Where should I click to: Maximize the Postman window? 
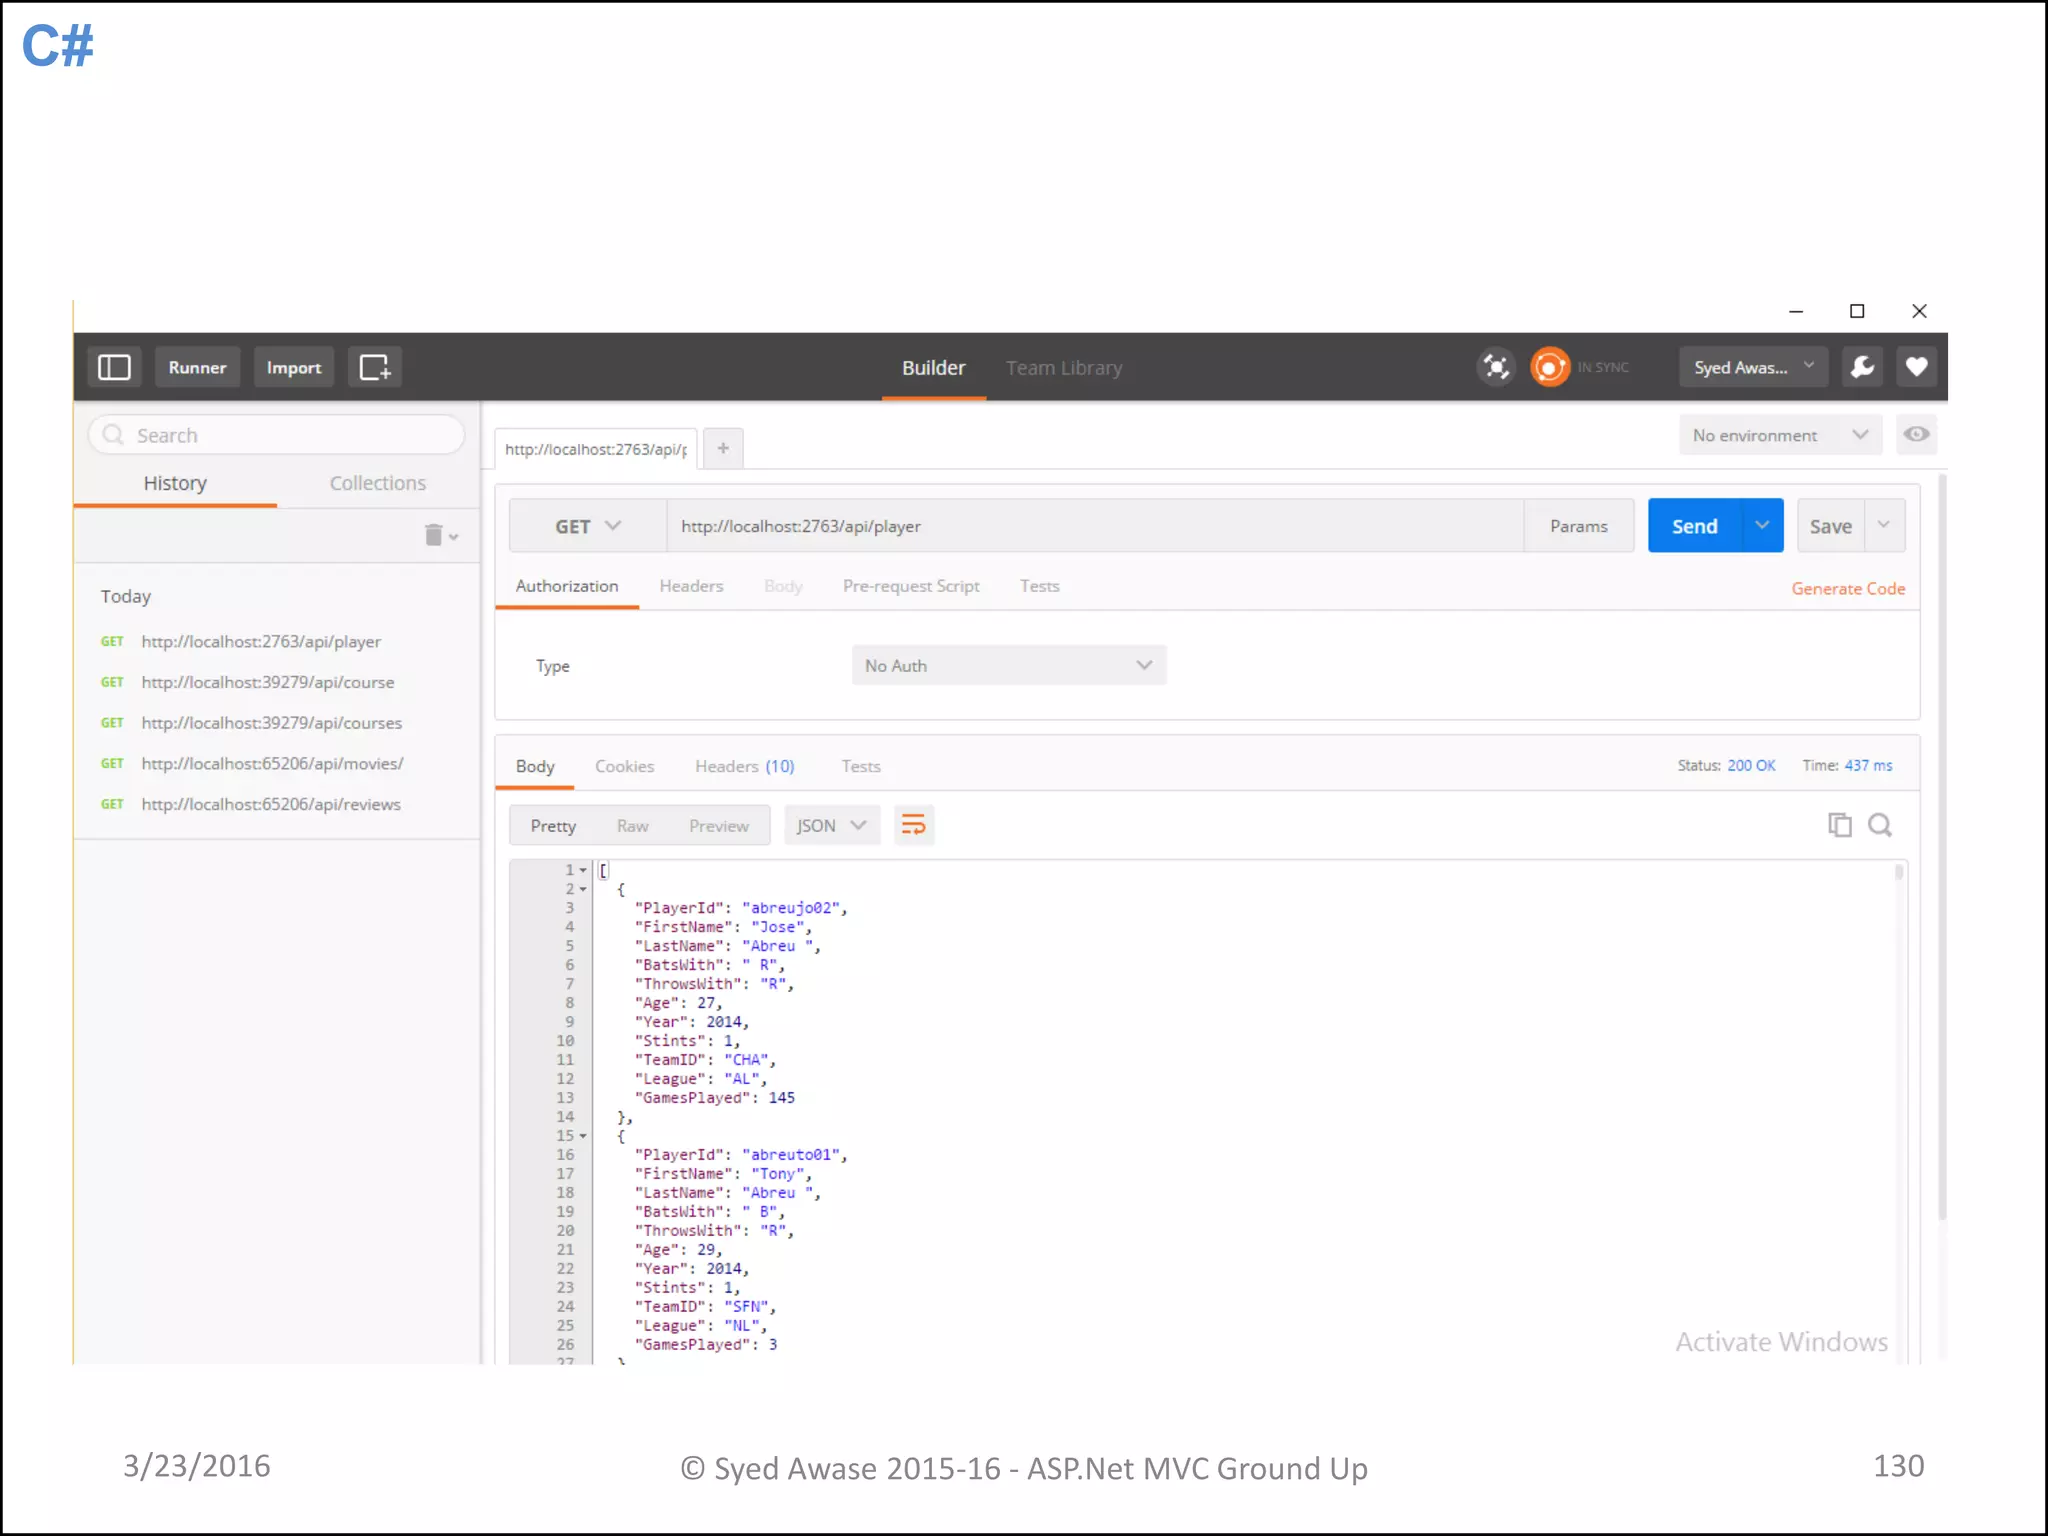1857,311
